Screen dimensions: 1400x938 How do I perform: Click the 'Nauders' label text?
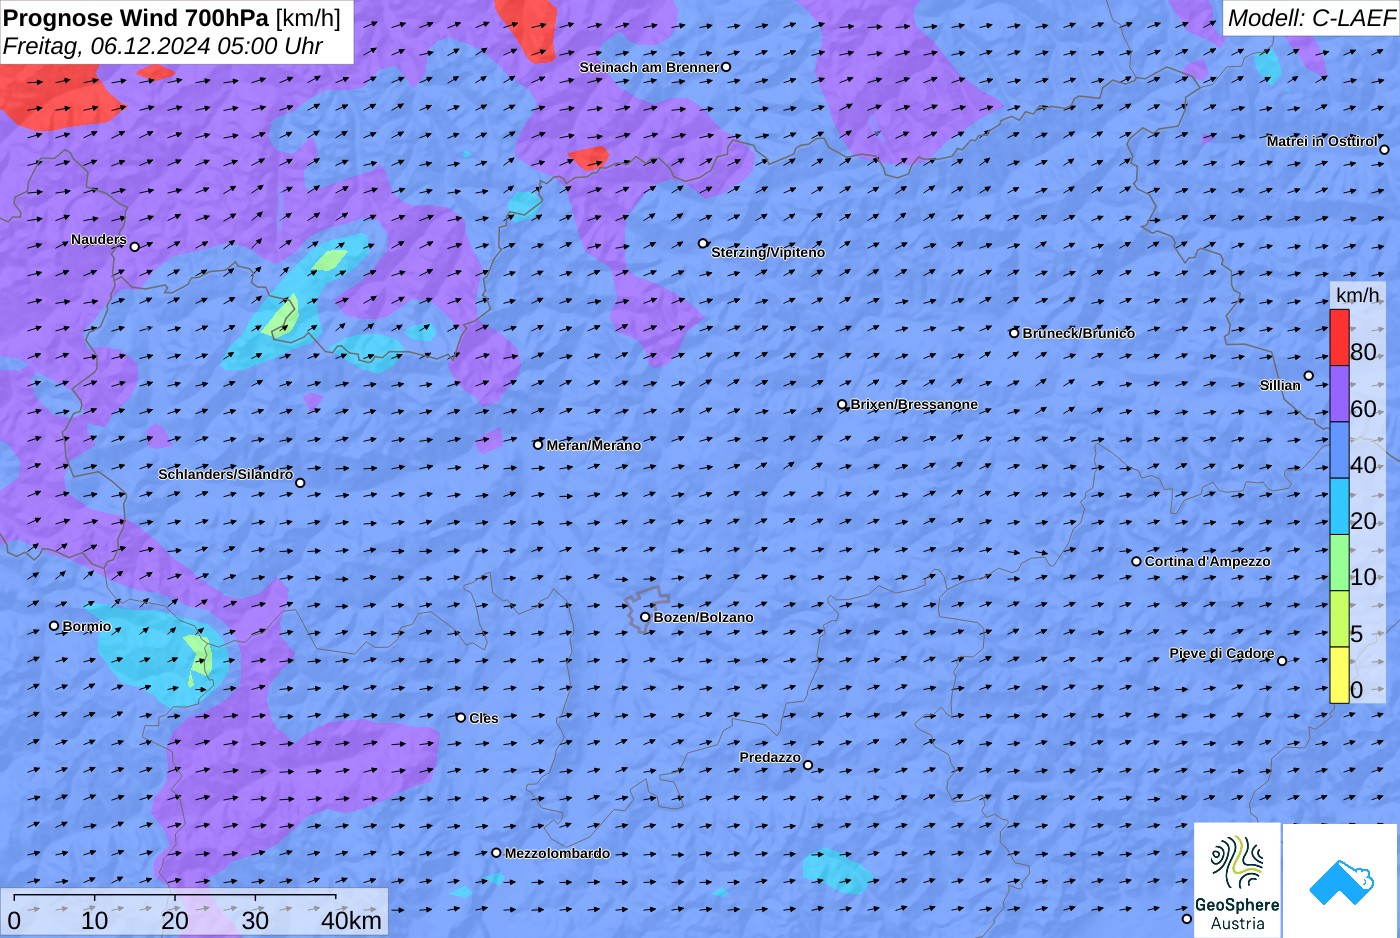[x=99, y=239]
